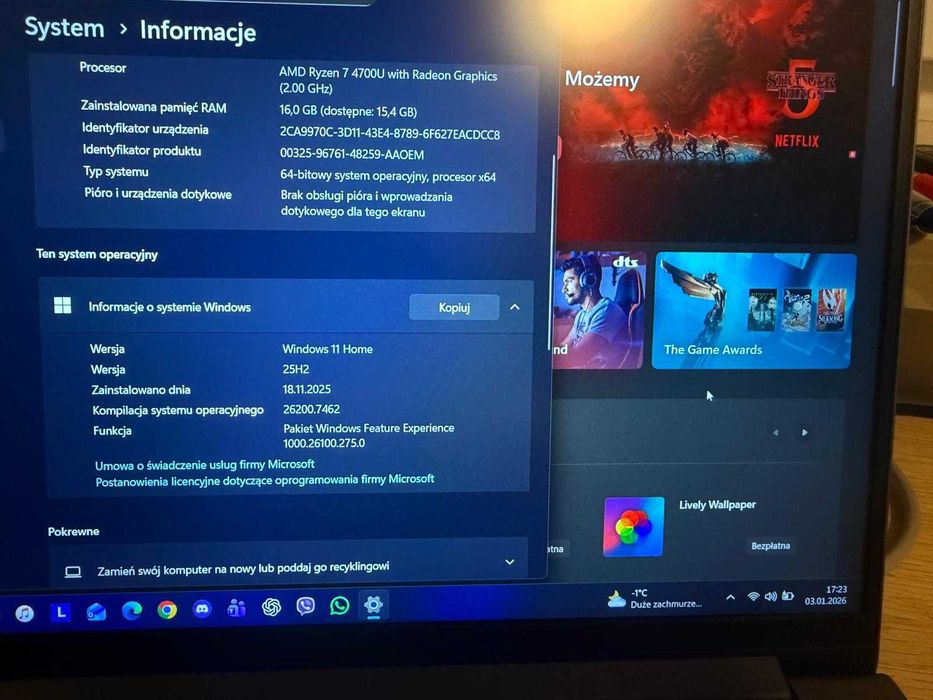Screen dimensions: 933x700
Task: Select 64-bitowy system operacyjny text
Action: point(388,176)
